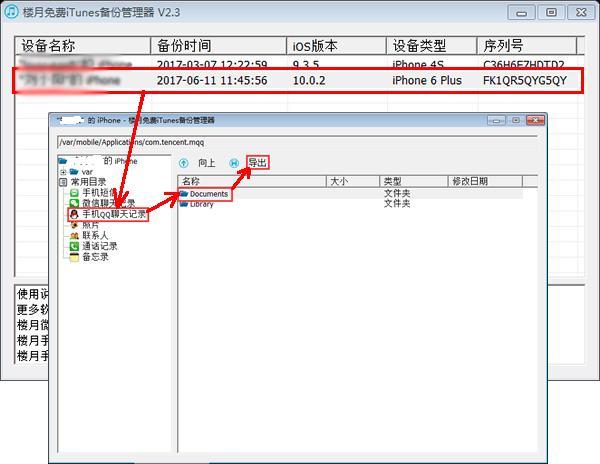
Task: Select the Documents folder row
Action: point(208,194)
